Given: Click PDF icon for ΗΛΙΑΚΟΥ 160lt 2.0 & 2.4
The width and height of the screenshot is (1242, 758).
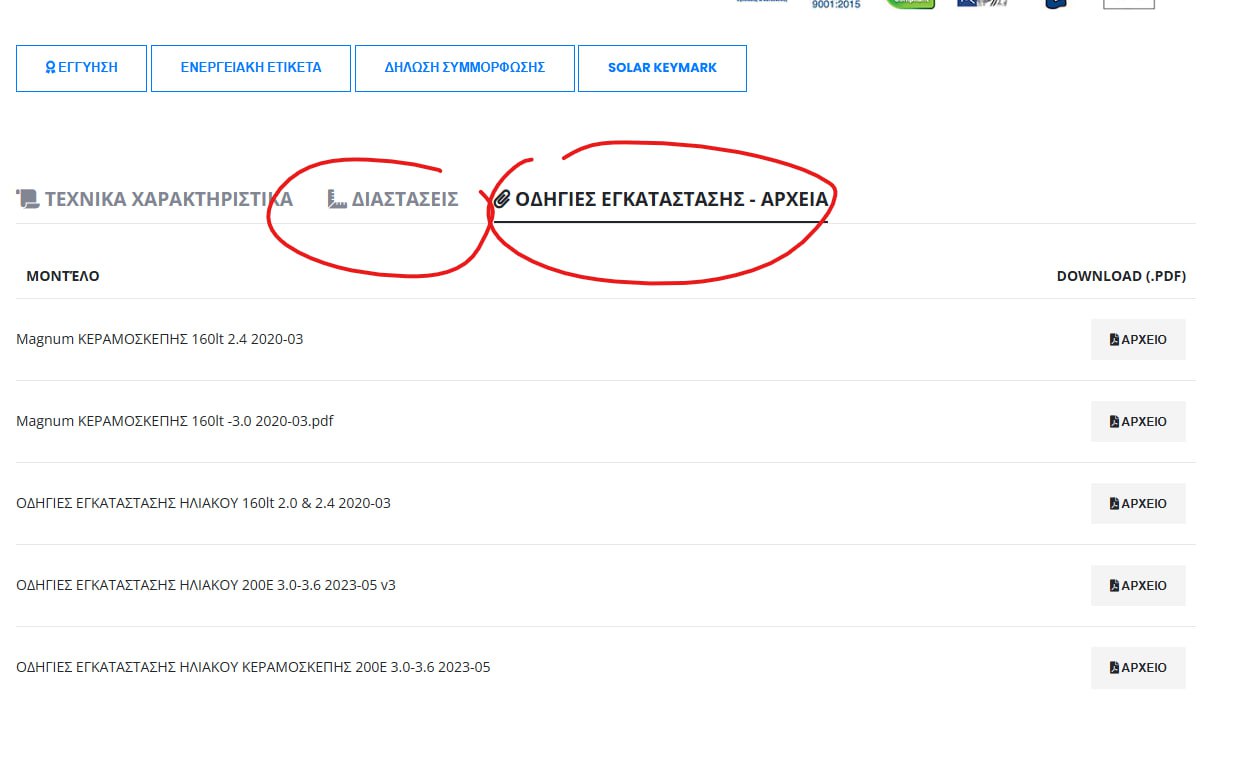Looking at the screenshot, I should tap(1114, 504).
